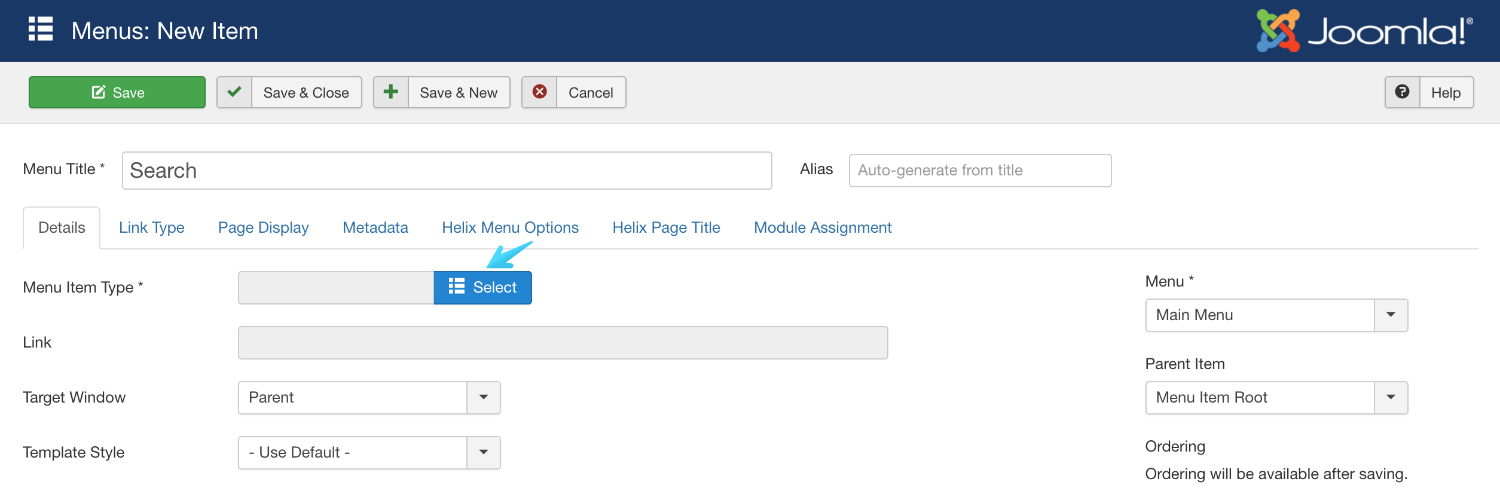
Task: Go to the Metadata tab
Action: 375,227
